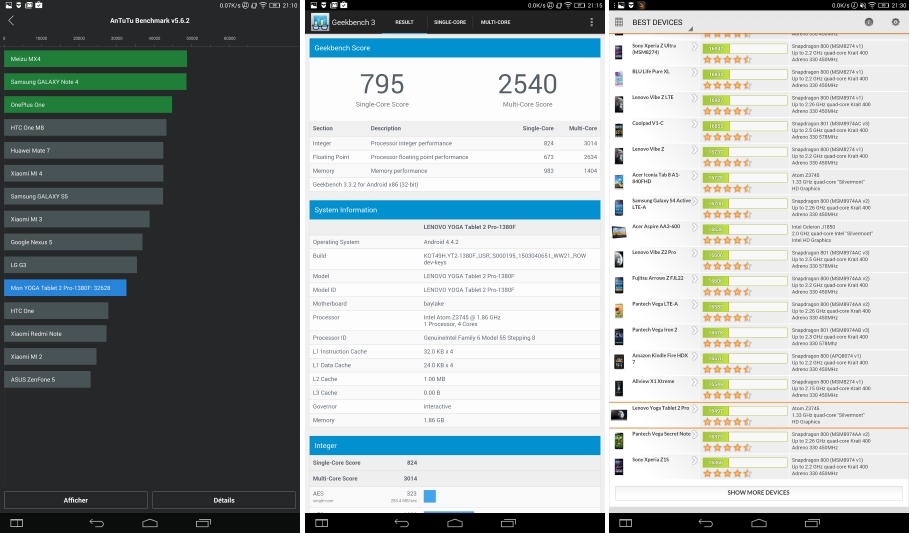The height and width of the screenshot is (533, 910).
Task: Tap the Afficher button in AnTuTu
Action: click(76, 500)
